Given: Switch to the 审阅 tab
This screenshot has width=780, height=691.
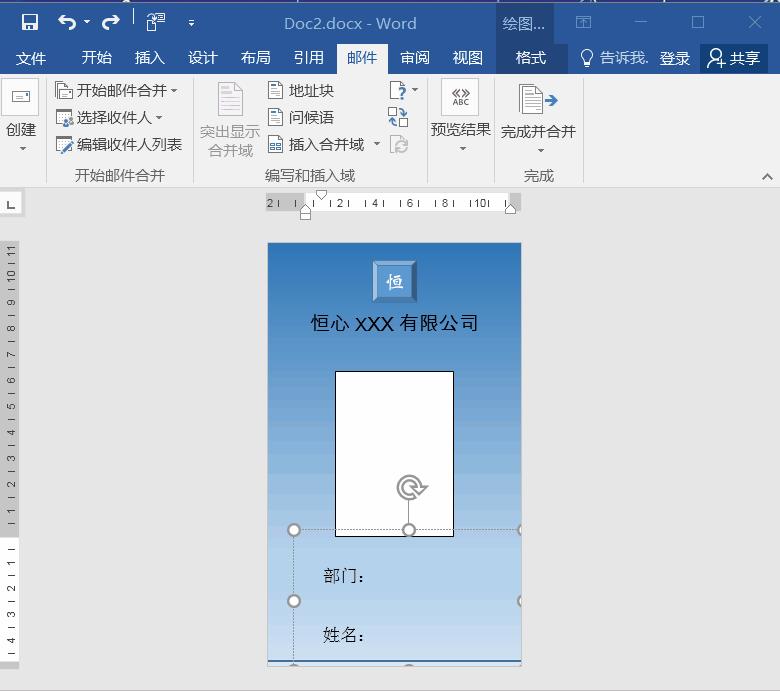Looking at the screenshot, I should pos(415,58).
